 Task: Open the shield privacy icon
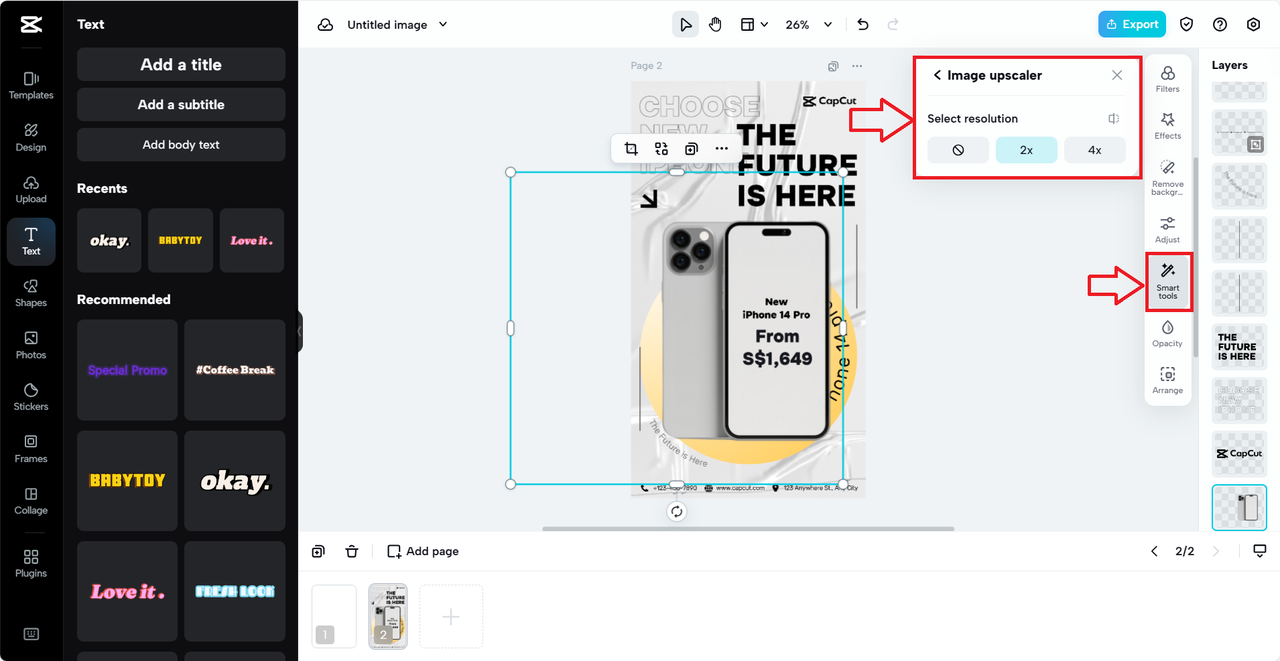[1187, 24]
